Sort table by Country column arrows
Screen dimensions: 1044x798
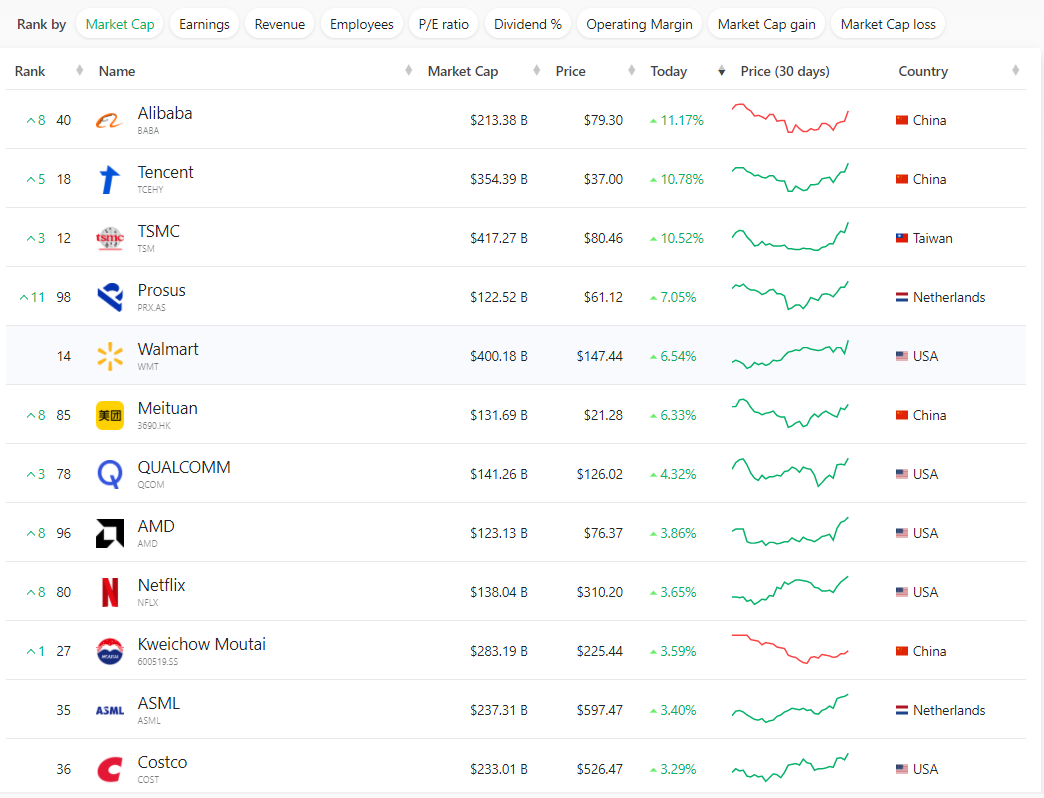[1015, 71]
